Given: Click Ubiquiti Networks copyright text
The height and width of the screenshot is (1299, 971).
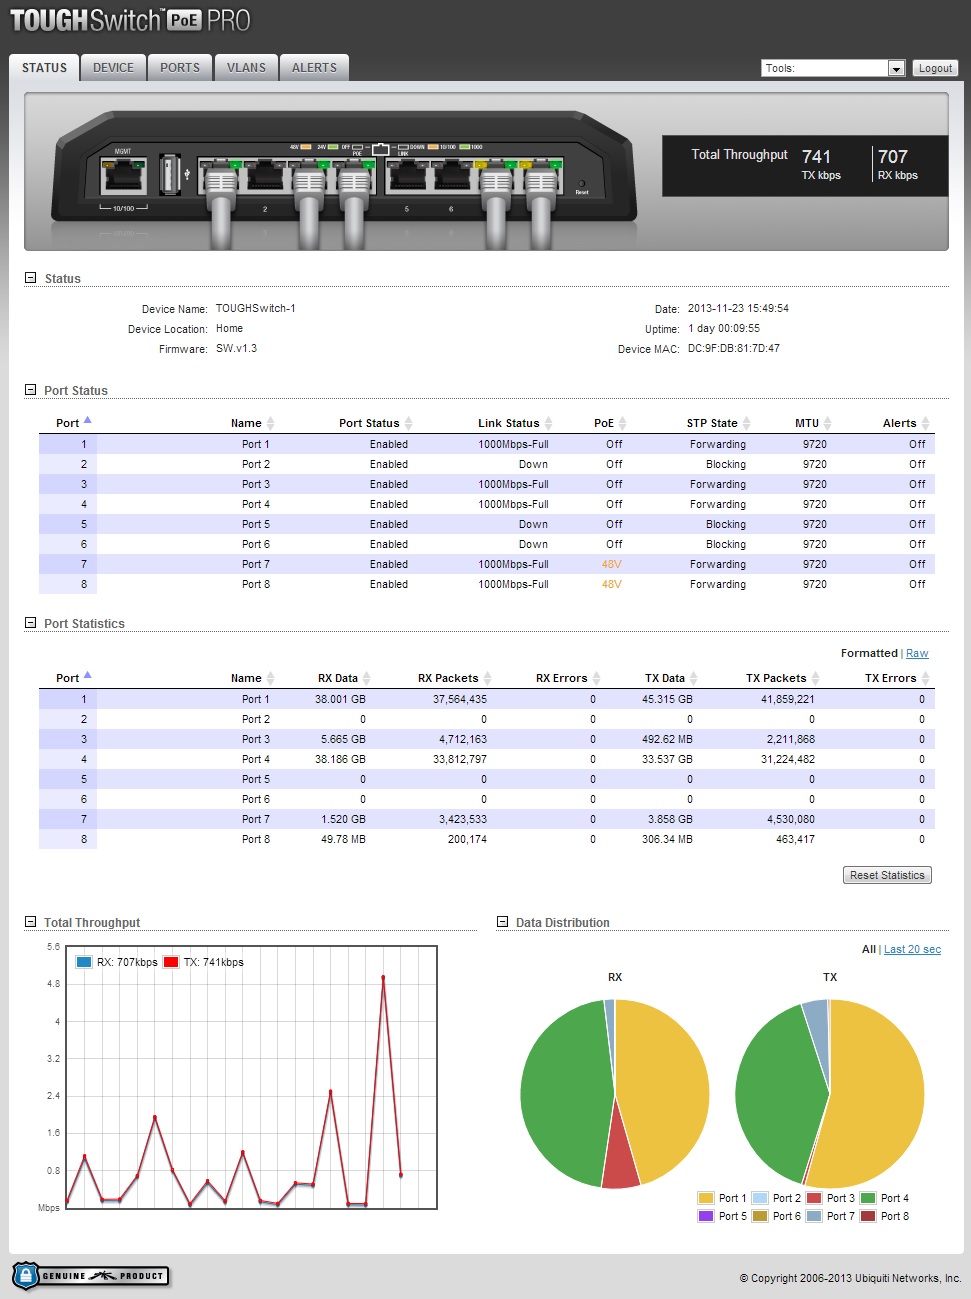Looking at the screenshot, I should pyautogui.click(x=850, y=1278).
